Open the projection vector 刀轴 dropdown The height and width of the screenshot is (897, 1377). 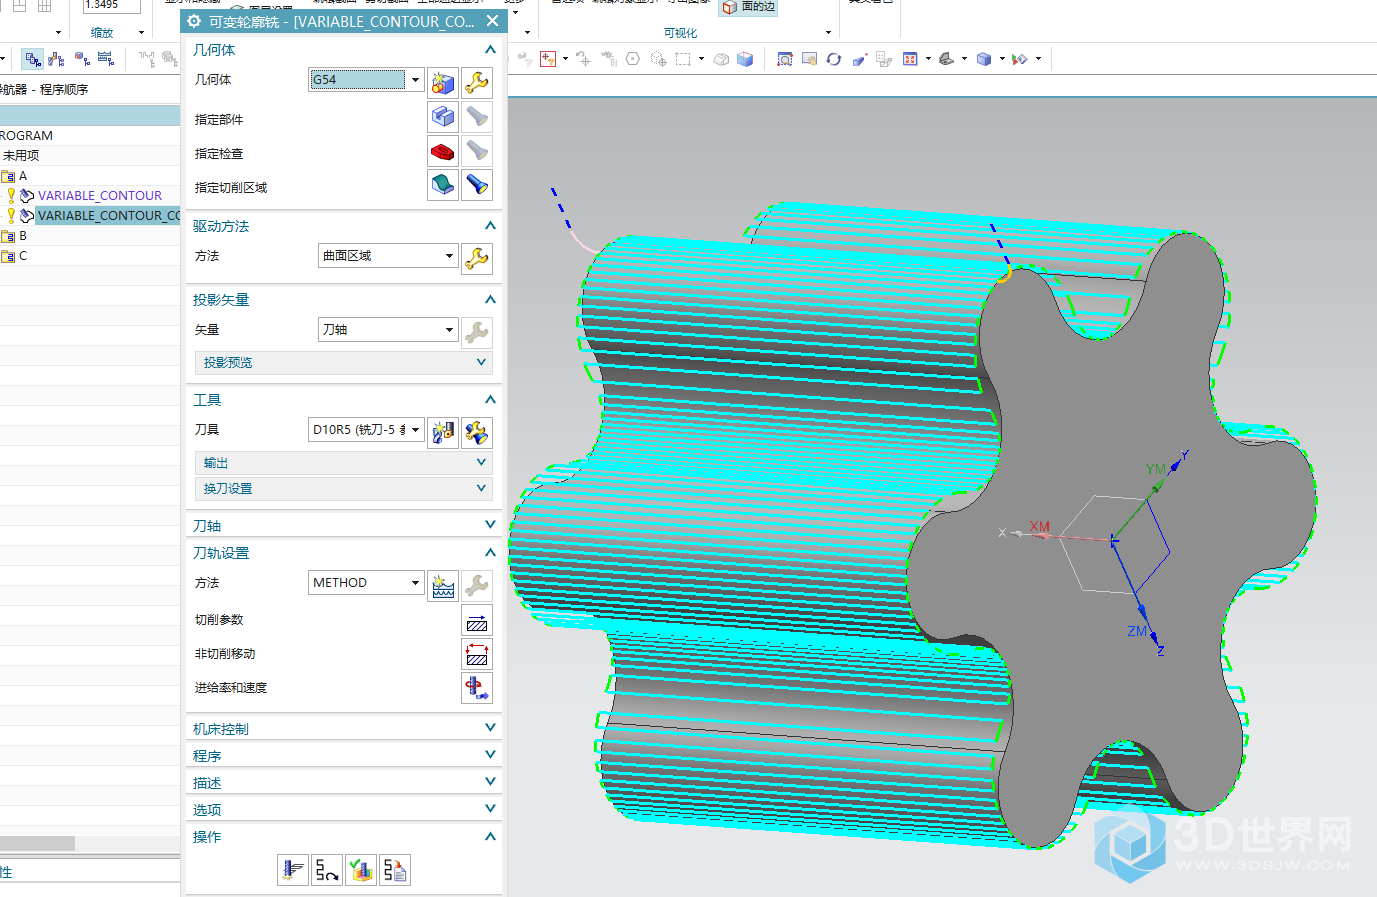[x=449, y=329]
